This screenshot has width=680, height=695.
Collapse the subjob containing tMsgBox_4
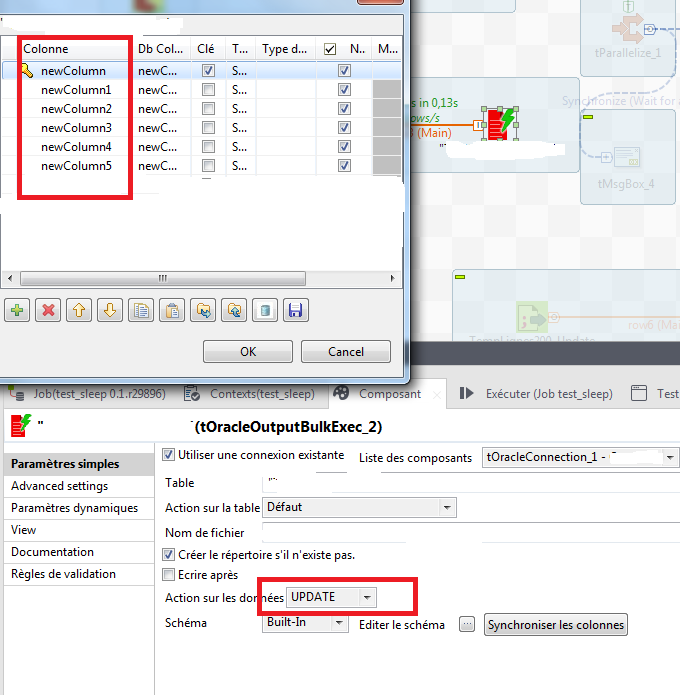(x=588, y=117)
